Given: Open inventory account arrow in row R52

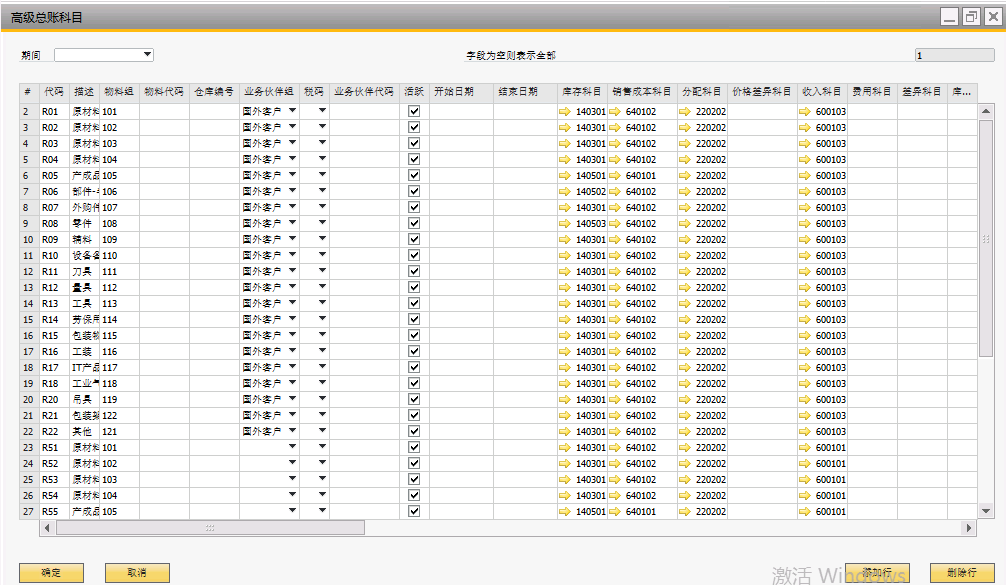Looking at the screenshot, I should [x=565, y=464].
